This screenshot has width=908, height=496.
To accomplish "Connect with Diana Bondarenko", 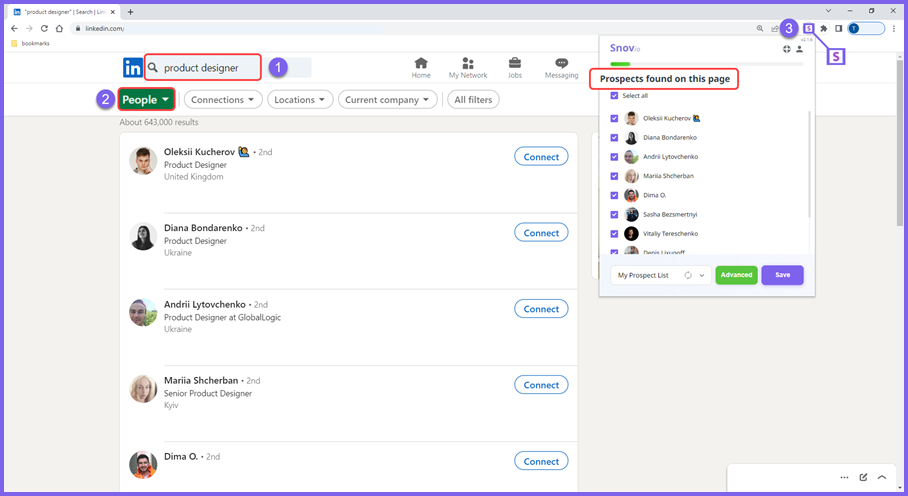I will [x=541, y=233].
